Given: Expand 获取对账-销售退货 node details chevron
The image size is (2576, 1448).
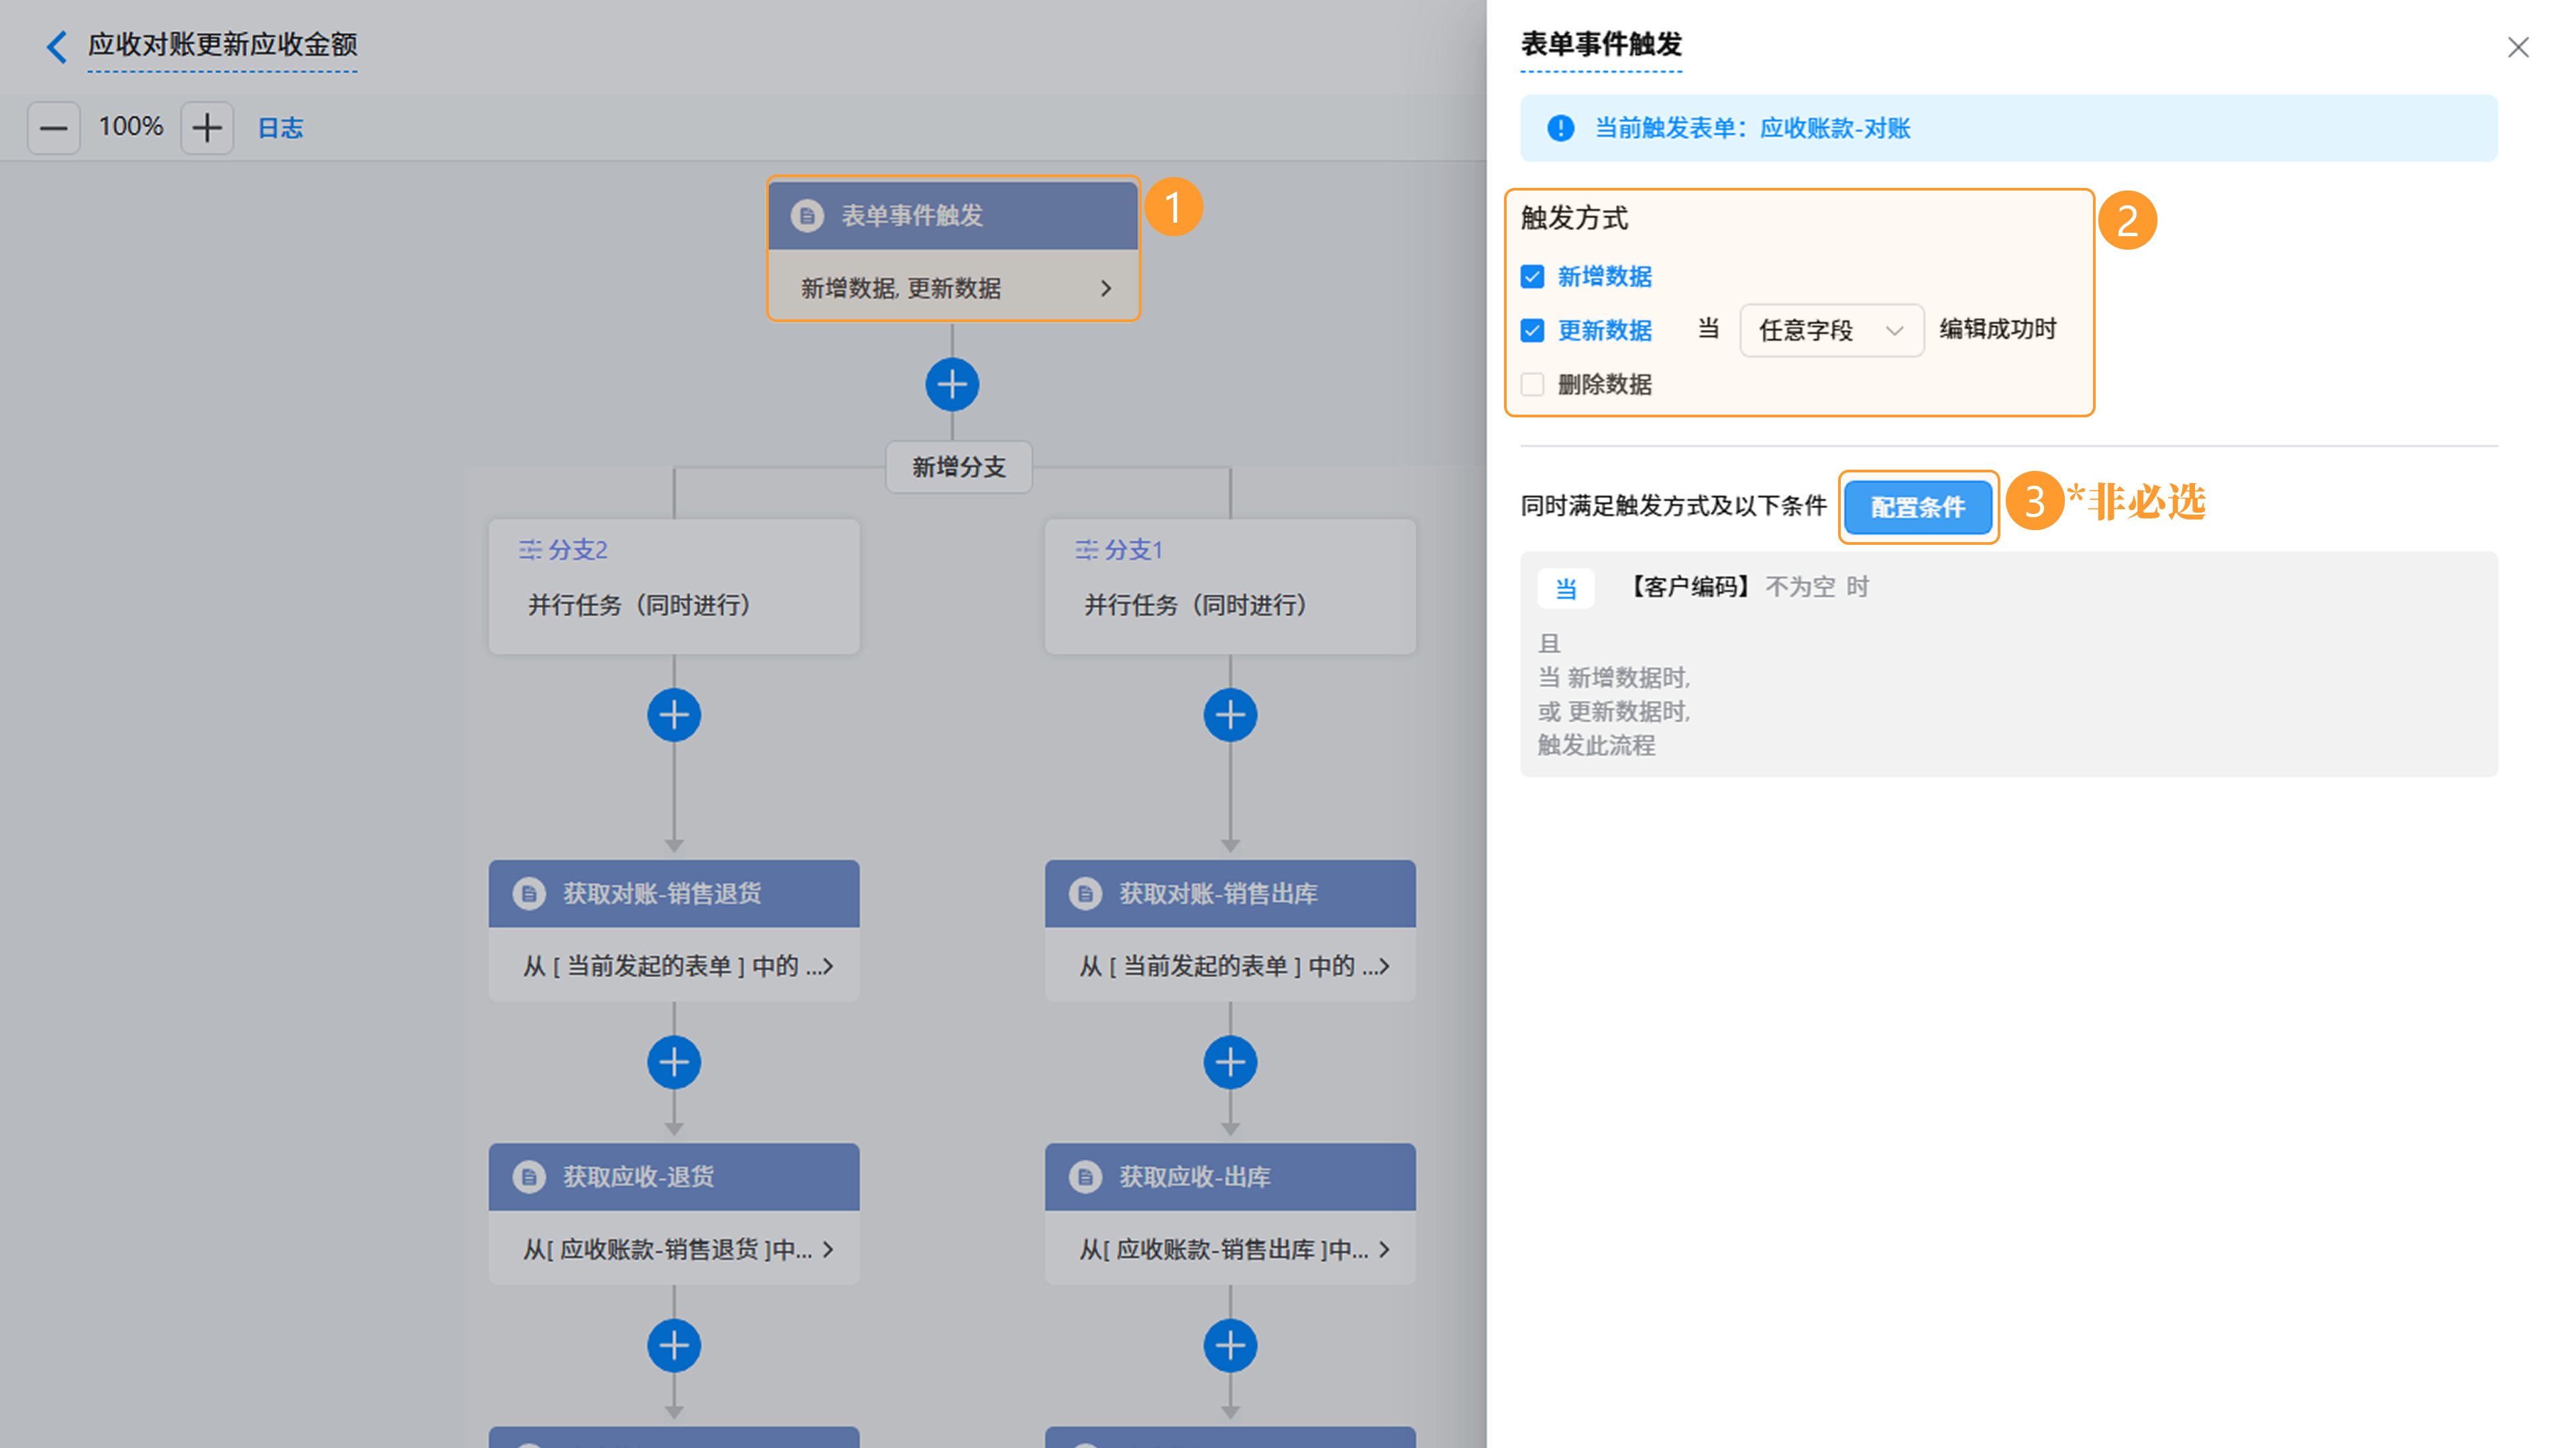Looking at the screenshot, I should pos(827,966).
